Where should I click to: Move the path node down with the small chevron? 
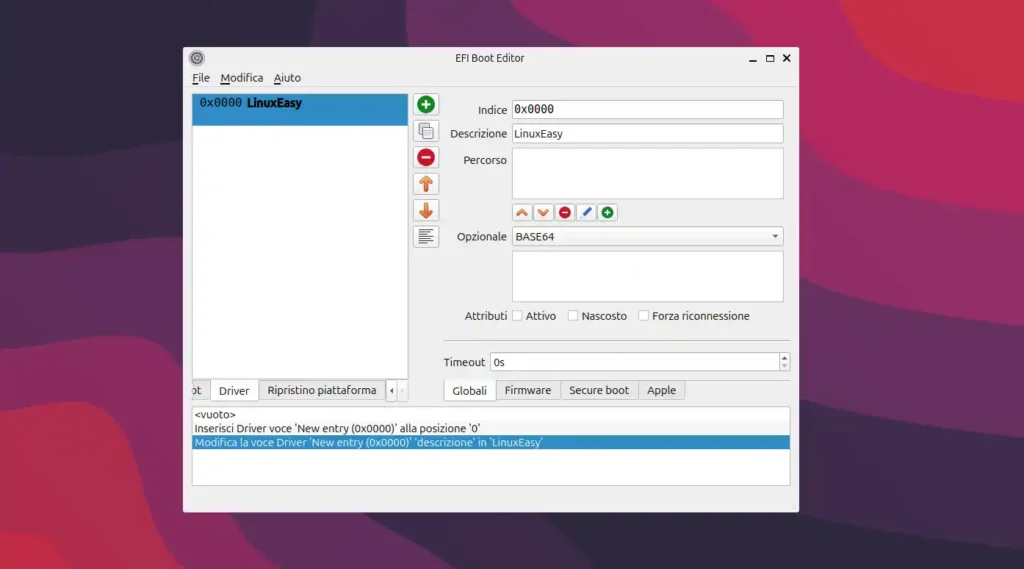[x=543, y=212]
